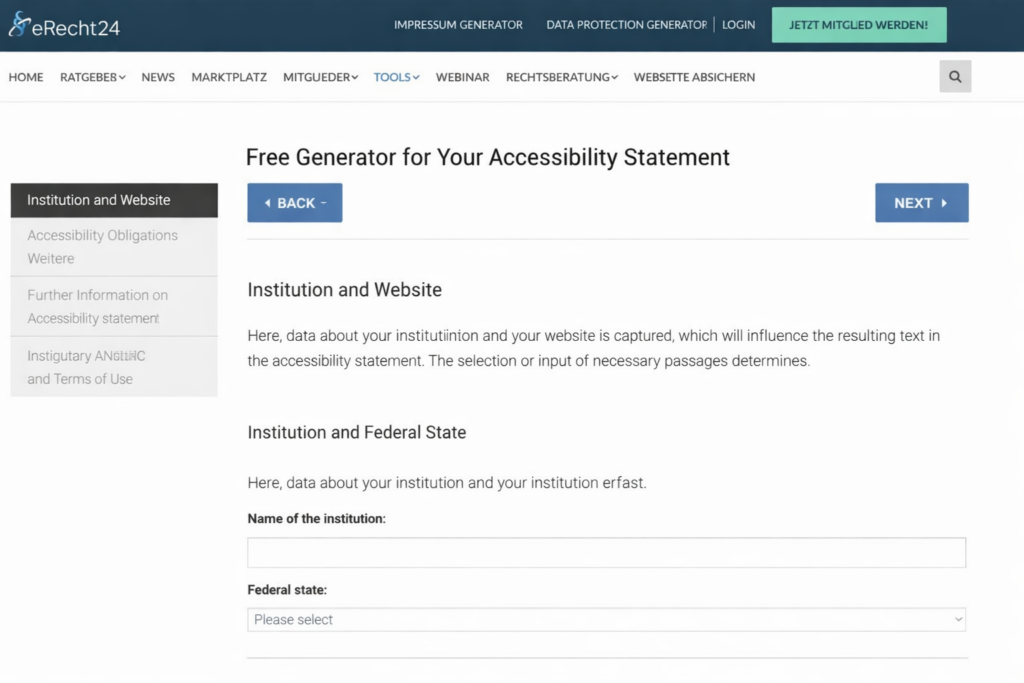Open the DATA PROTECTION GENERATOR link
Screen dimensions: 1024x683
point(626,24)
